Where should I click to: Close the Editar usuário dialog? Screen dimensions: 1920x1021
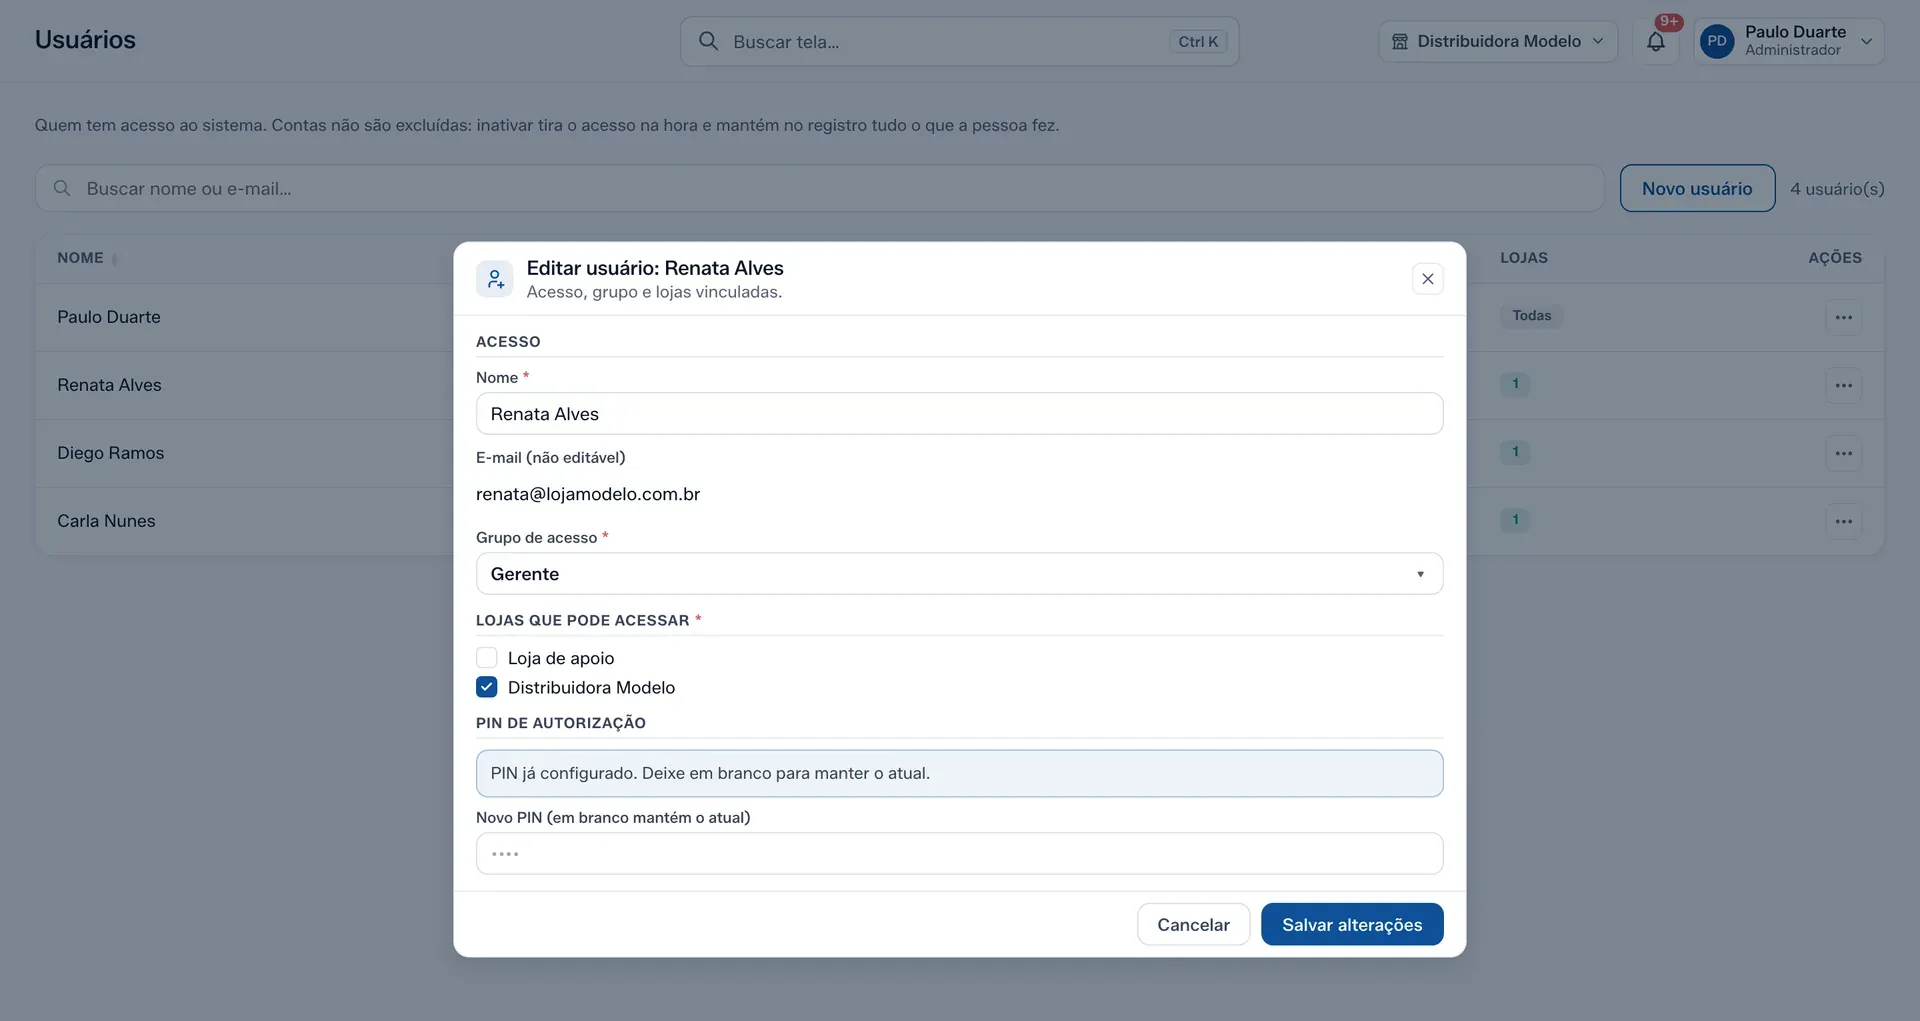[x=1428, y=279]
